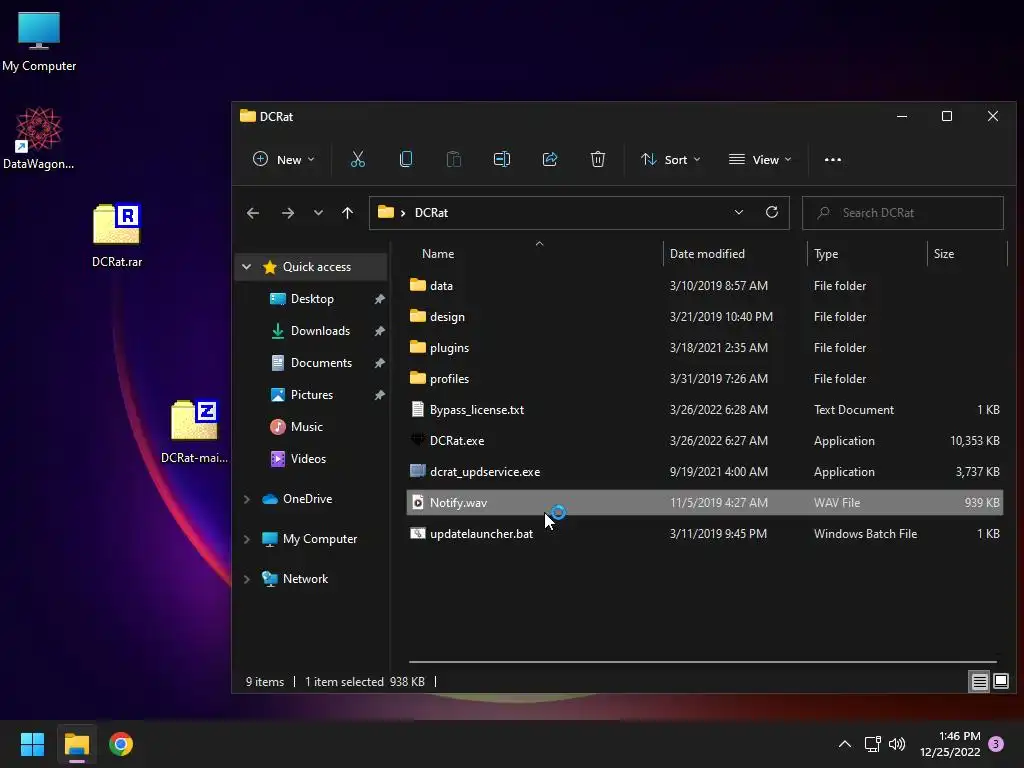
Task: Switch to large thumbnails view in status bar
Action: [1000, 682]
